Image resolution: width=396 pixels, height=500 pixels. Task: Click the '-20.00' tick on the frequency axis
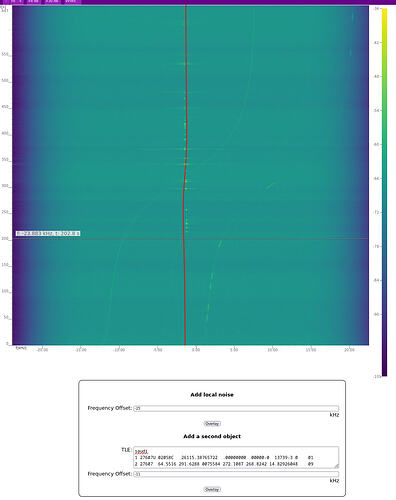pos(42,350)
